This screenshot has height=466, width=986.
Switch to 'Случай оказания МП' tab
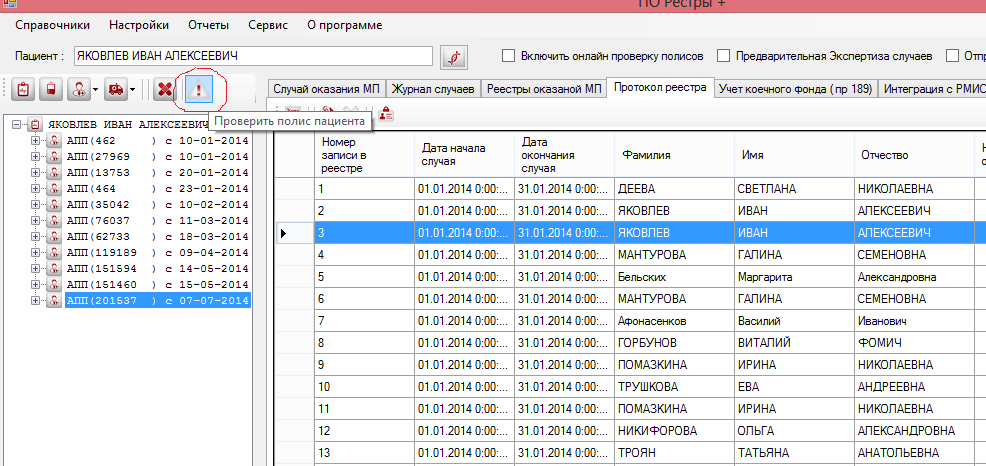[x=326, y=89]
